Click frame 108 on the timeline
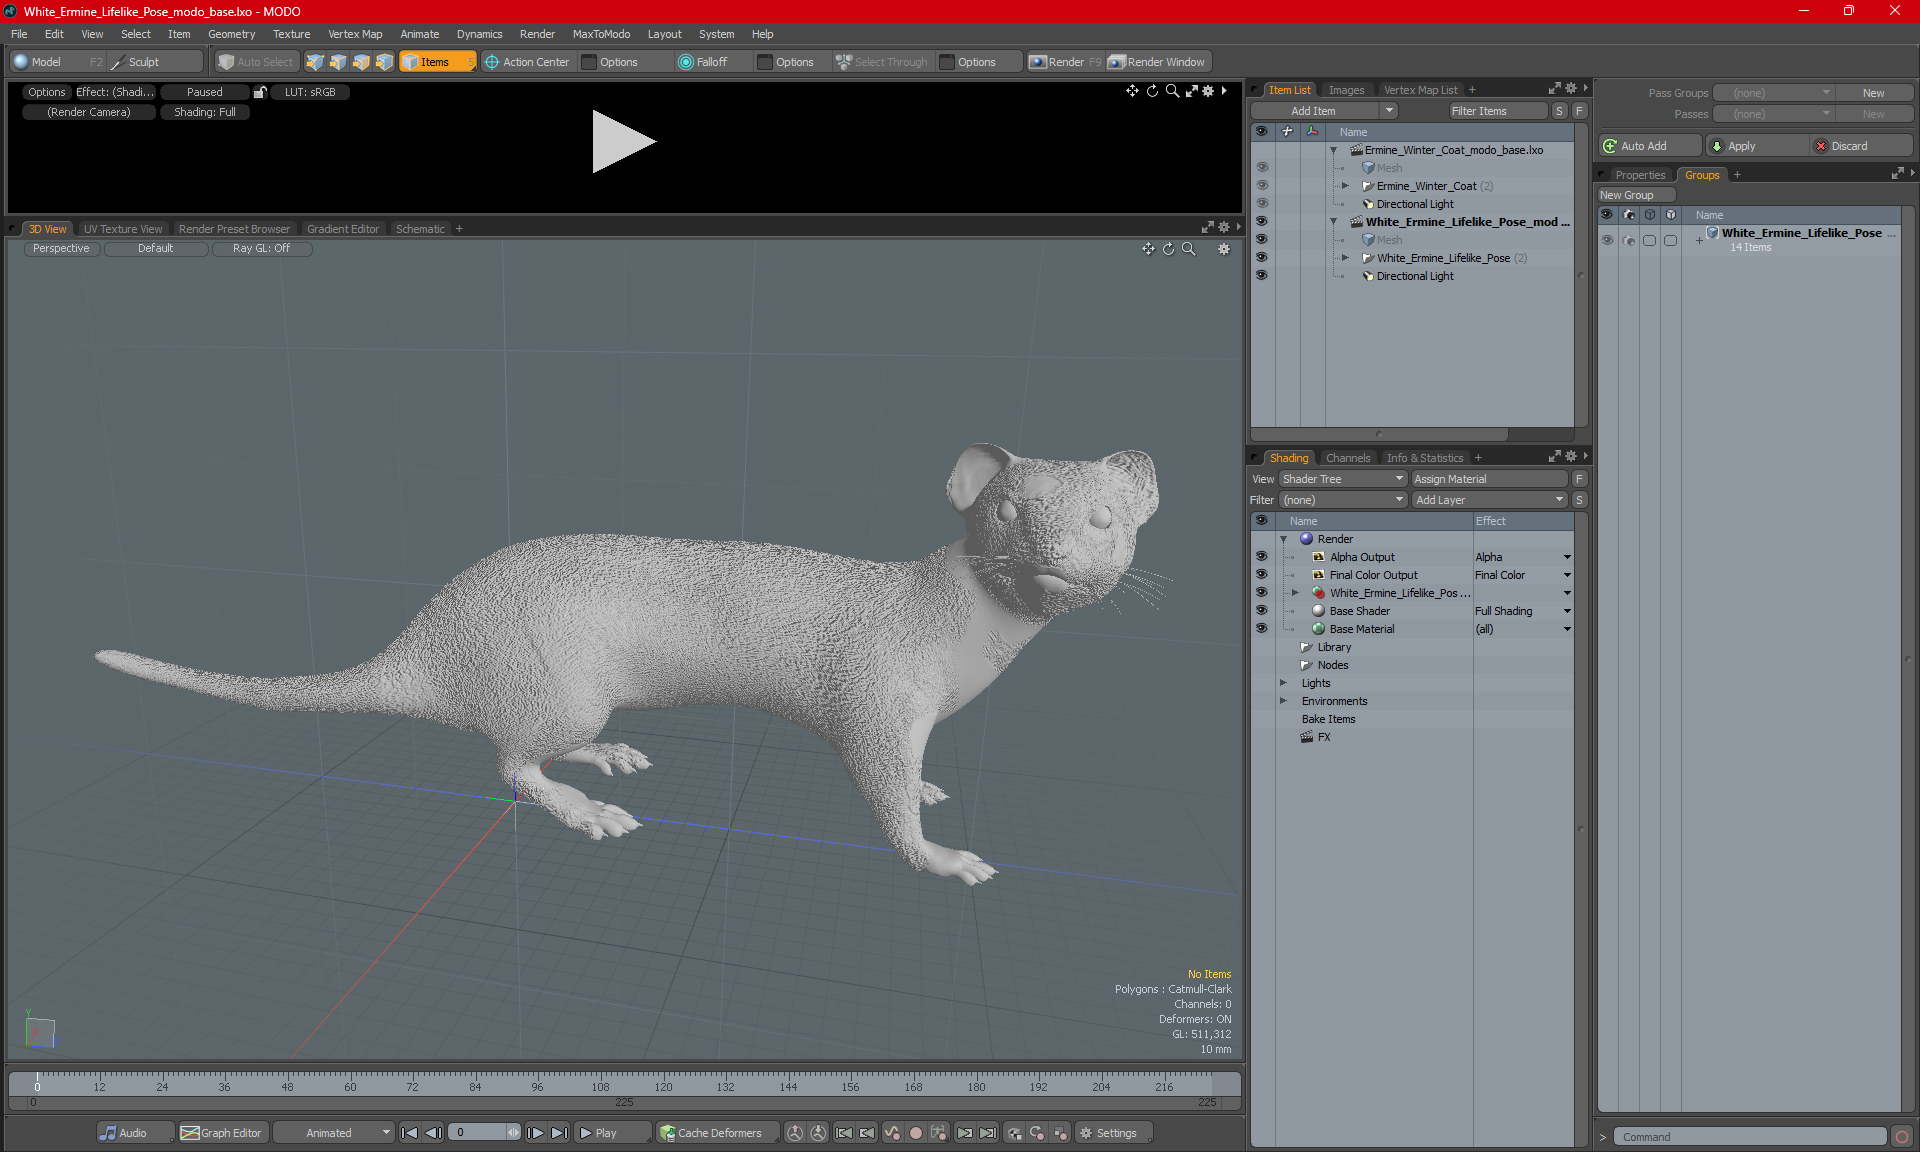The height and width of the screenshot is (1152, 1920). (600, 1086)
